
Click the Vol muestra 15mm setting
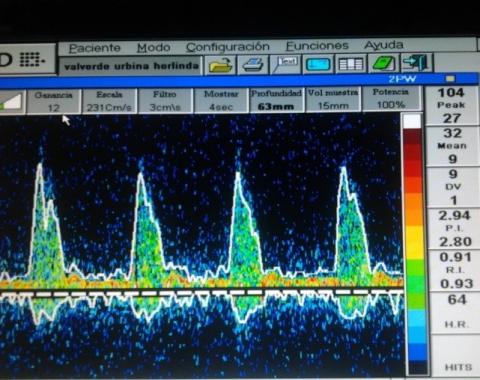(333, 99)
